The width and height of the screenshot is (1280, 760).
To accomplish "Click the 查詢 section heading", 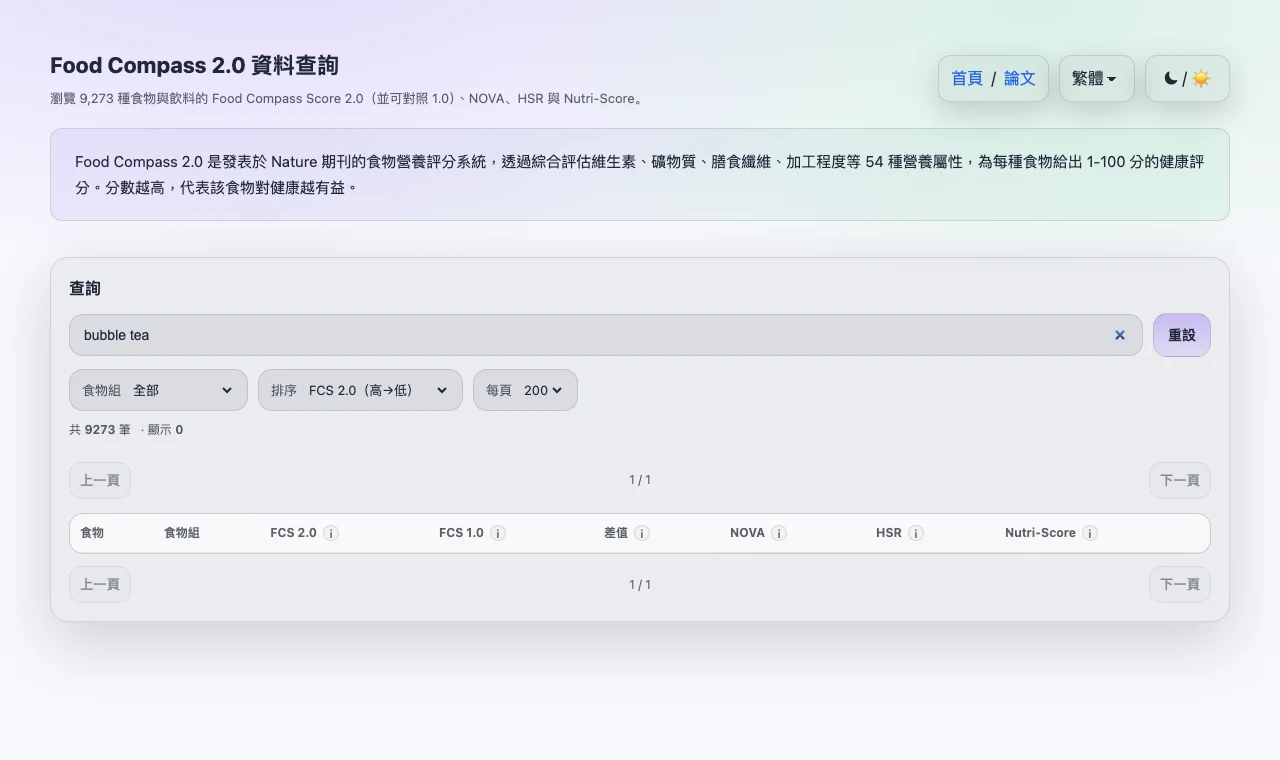I will [x=85, y=288].
